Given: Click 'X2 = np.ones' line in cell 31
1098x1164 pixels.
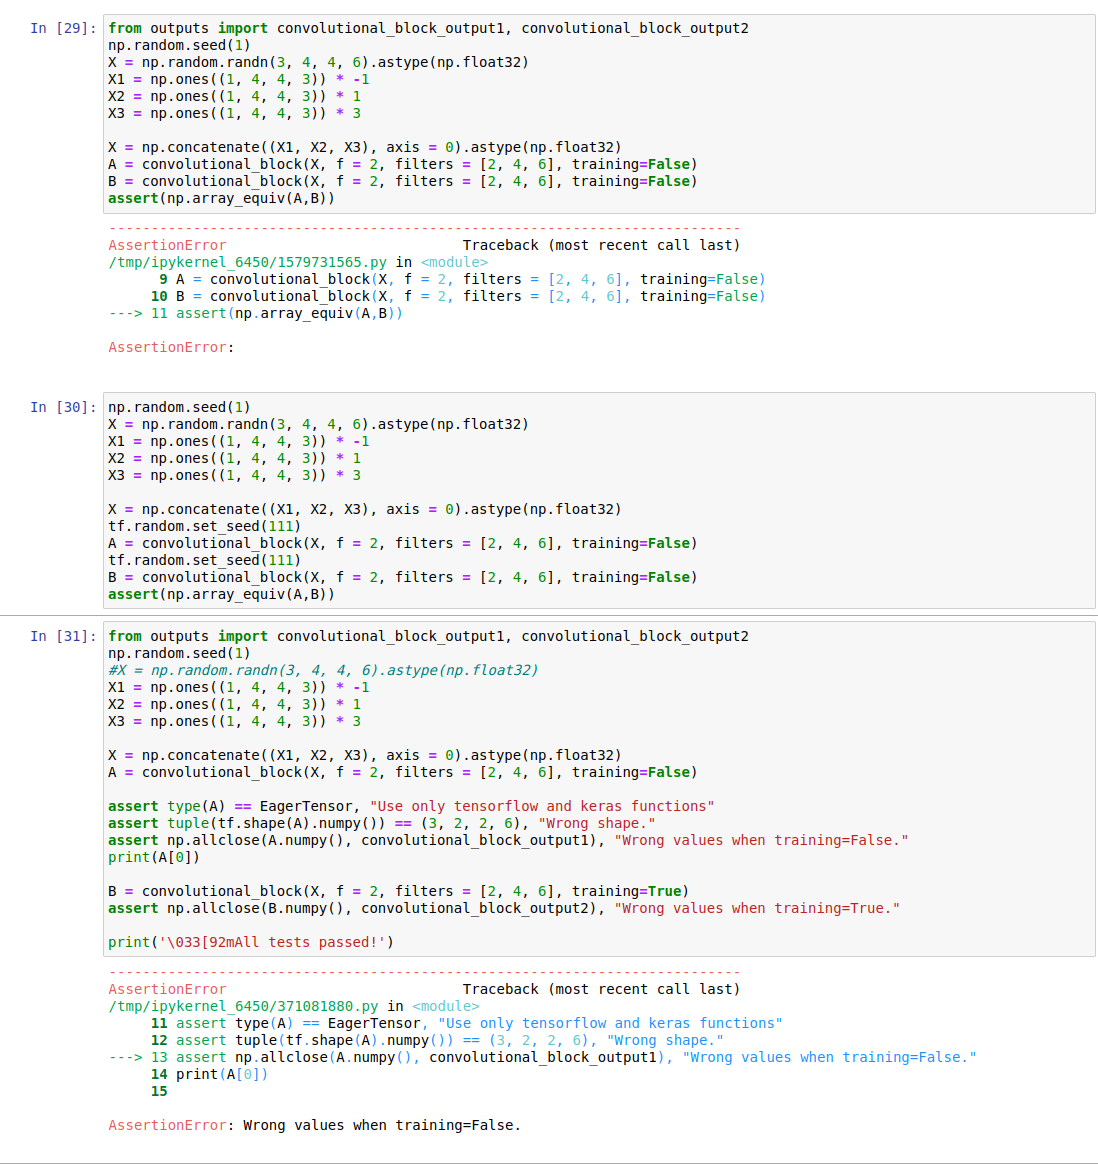Looking at the screenshot, I should click(235, 704).
